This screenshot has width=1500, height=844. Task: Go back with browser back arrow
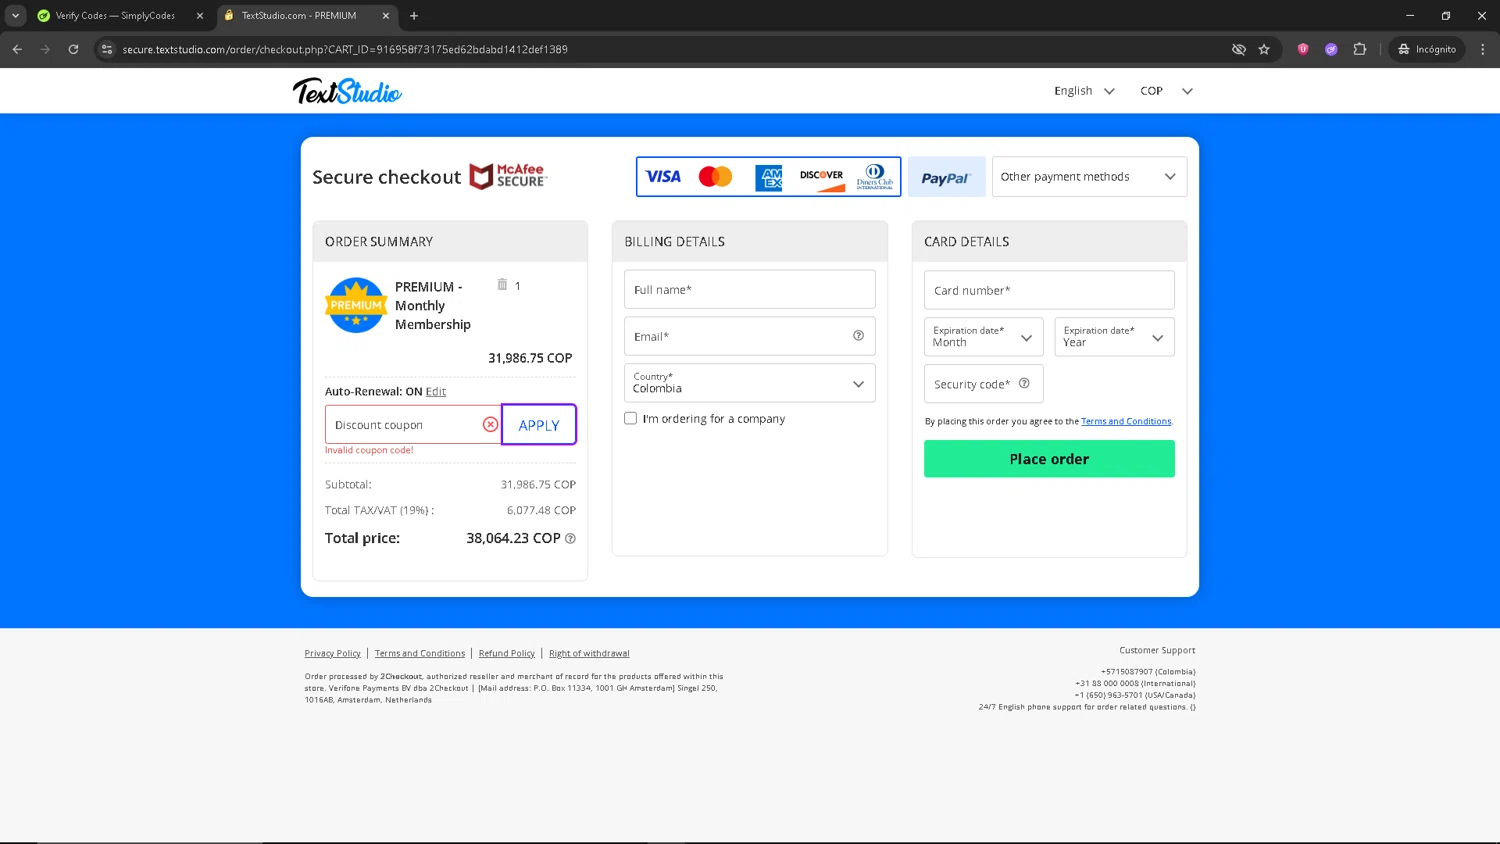click(x=17, y=49)
